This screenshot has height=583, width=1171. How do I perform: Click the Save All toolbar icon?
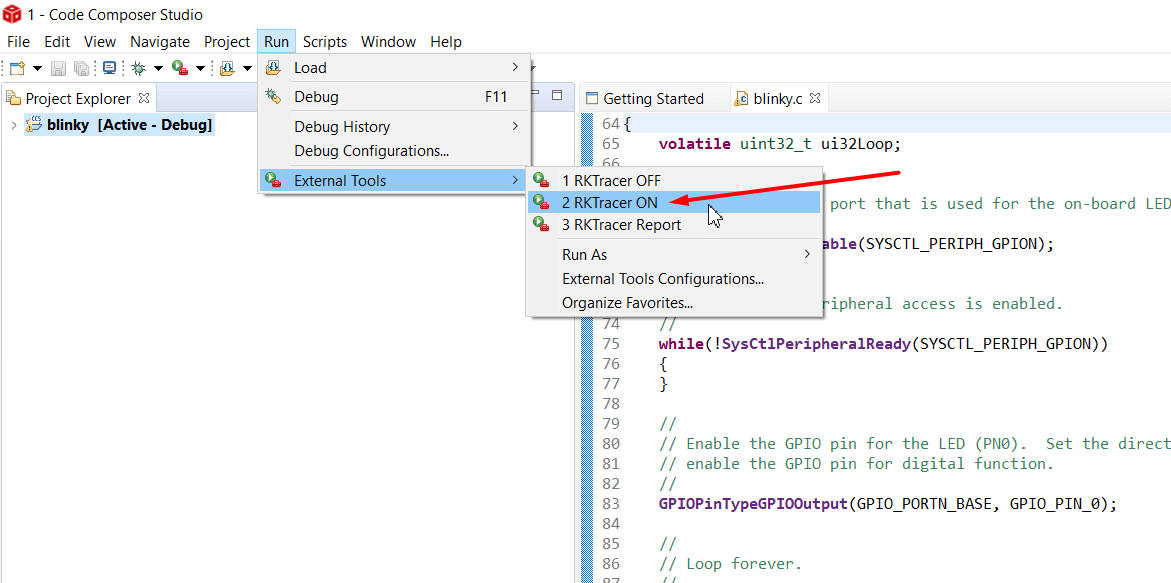[x=80, y=67]
